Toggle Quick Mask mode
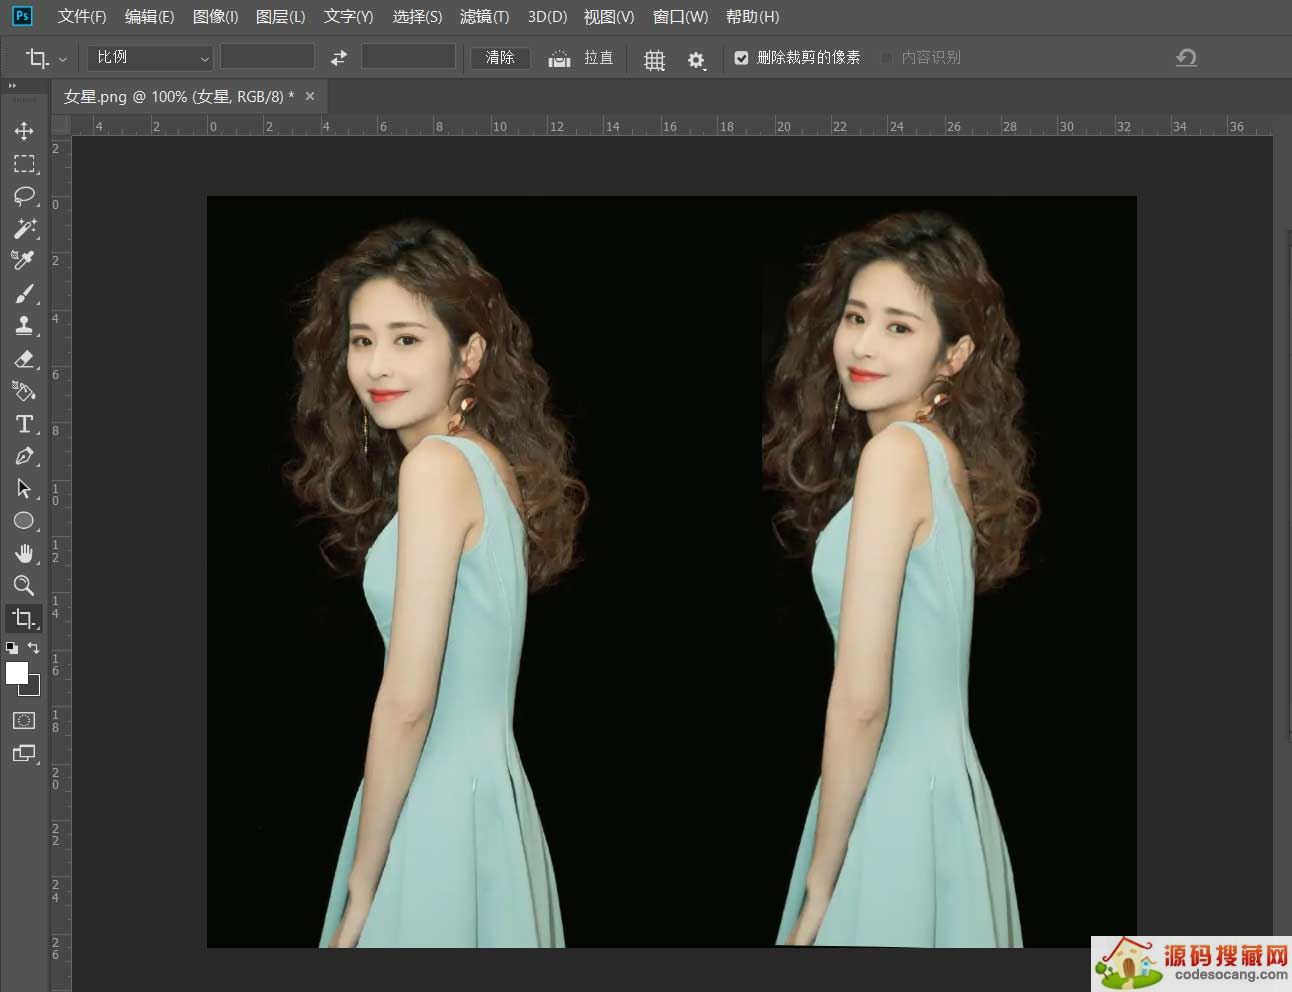Image resolution: width=1292 pixels, height=992 pixels. 24,720
